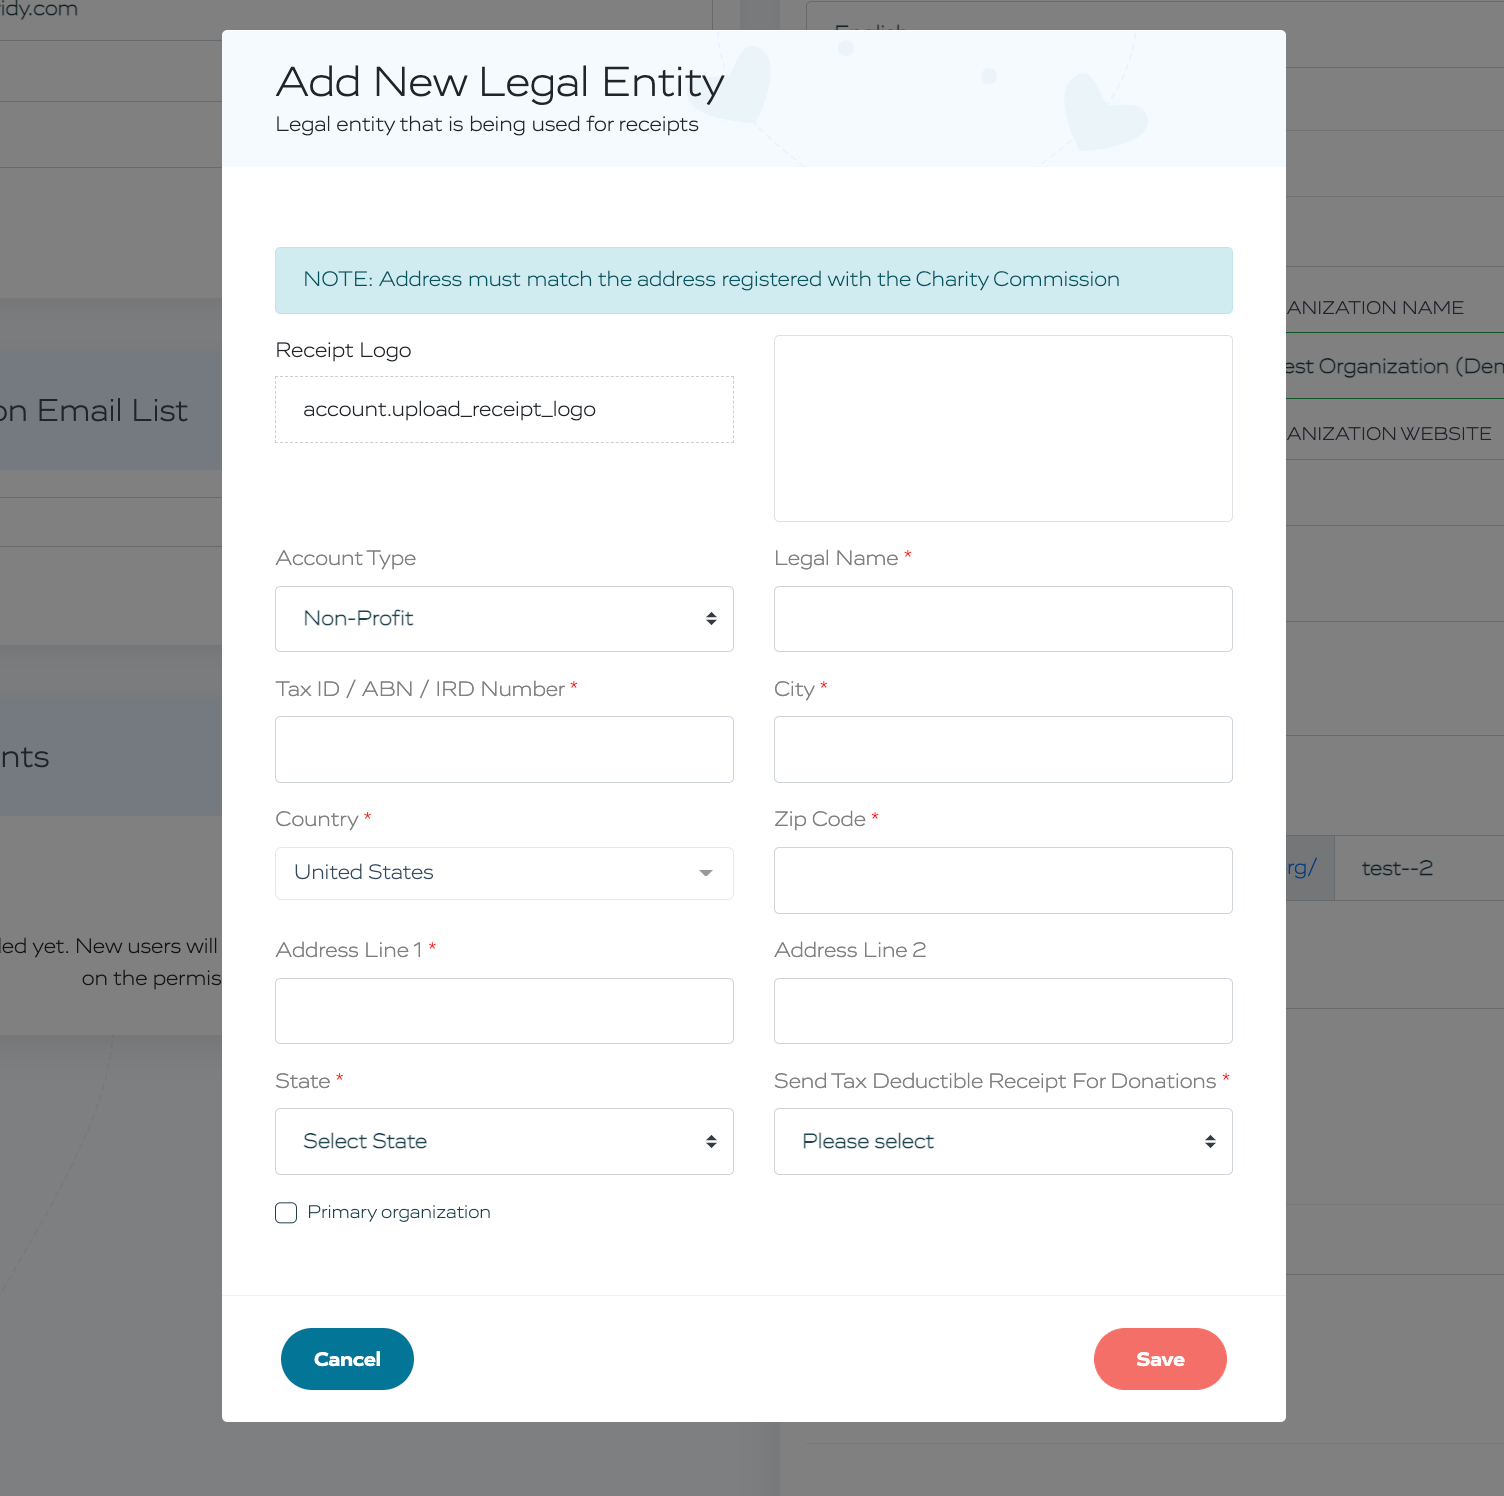Save the new legal entity
Screen dimensions: 1504x1496
[1160, 1359]
